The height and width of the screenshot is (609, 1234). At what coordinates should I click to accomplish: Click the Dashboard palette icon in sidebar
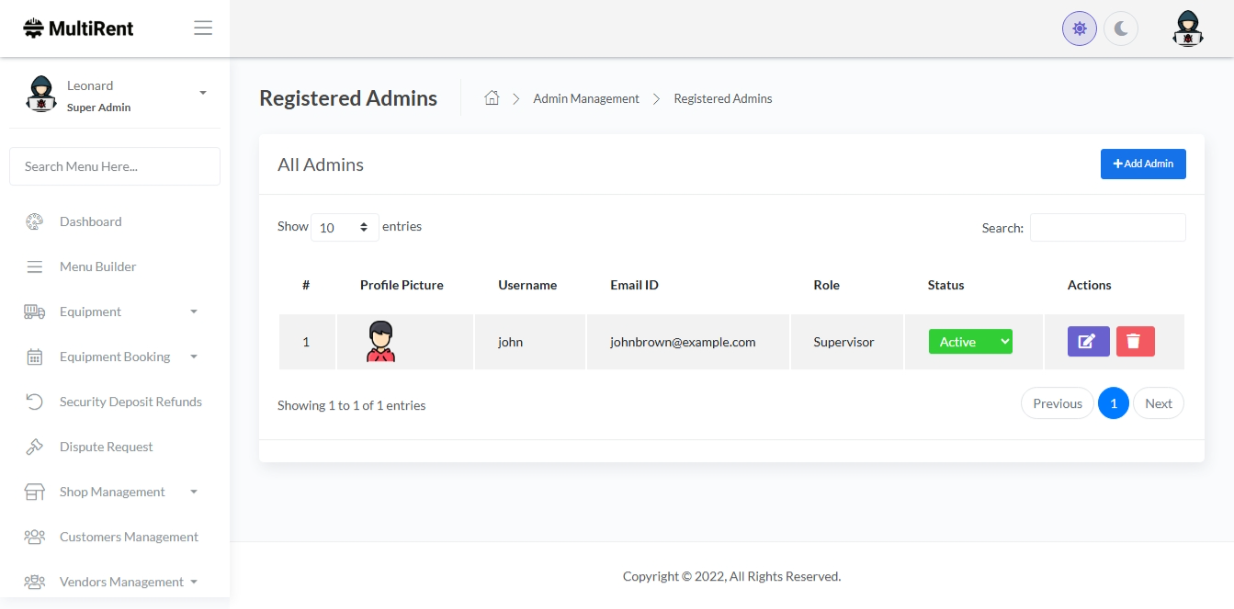34,222
